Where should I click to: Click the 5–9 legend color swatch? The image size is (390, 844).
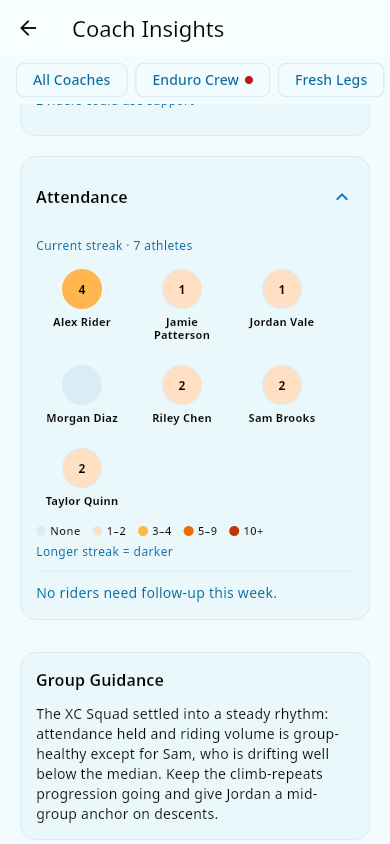pyautogui.click(x=188, y=531)
